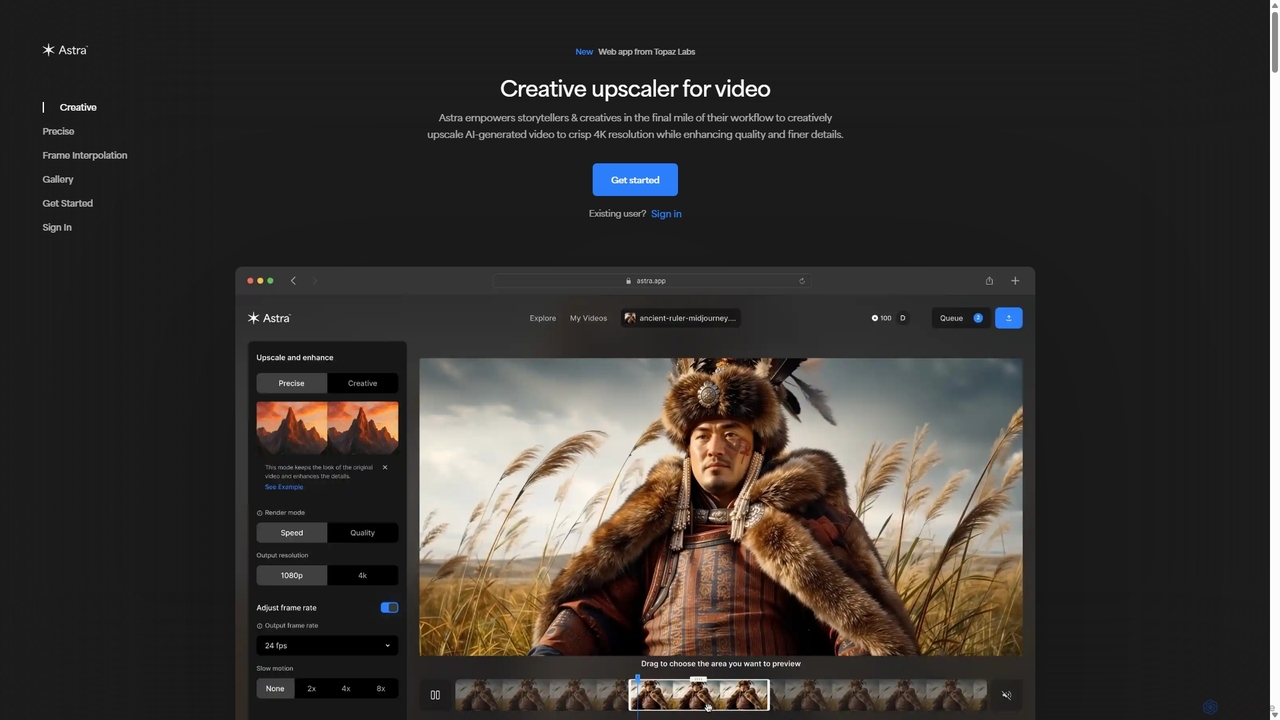Screen dimensions: 1280x720
Task: Click the blue upload icon button
Action: [x=1008, y=318]
